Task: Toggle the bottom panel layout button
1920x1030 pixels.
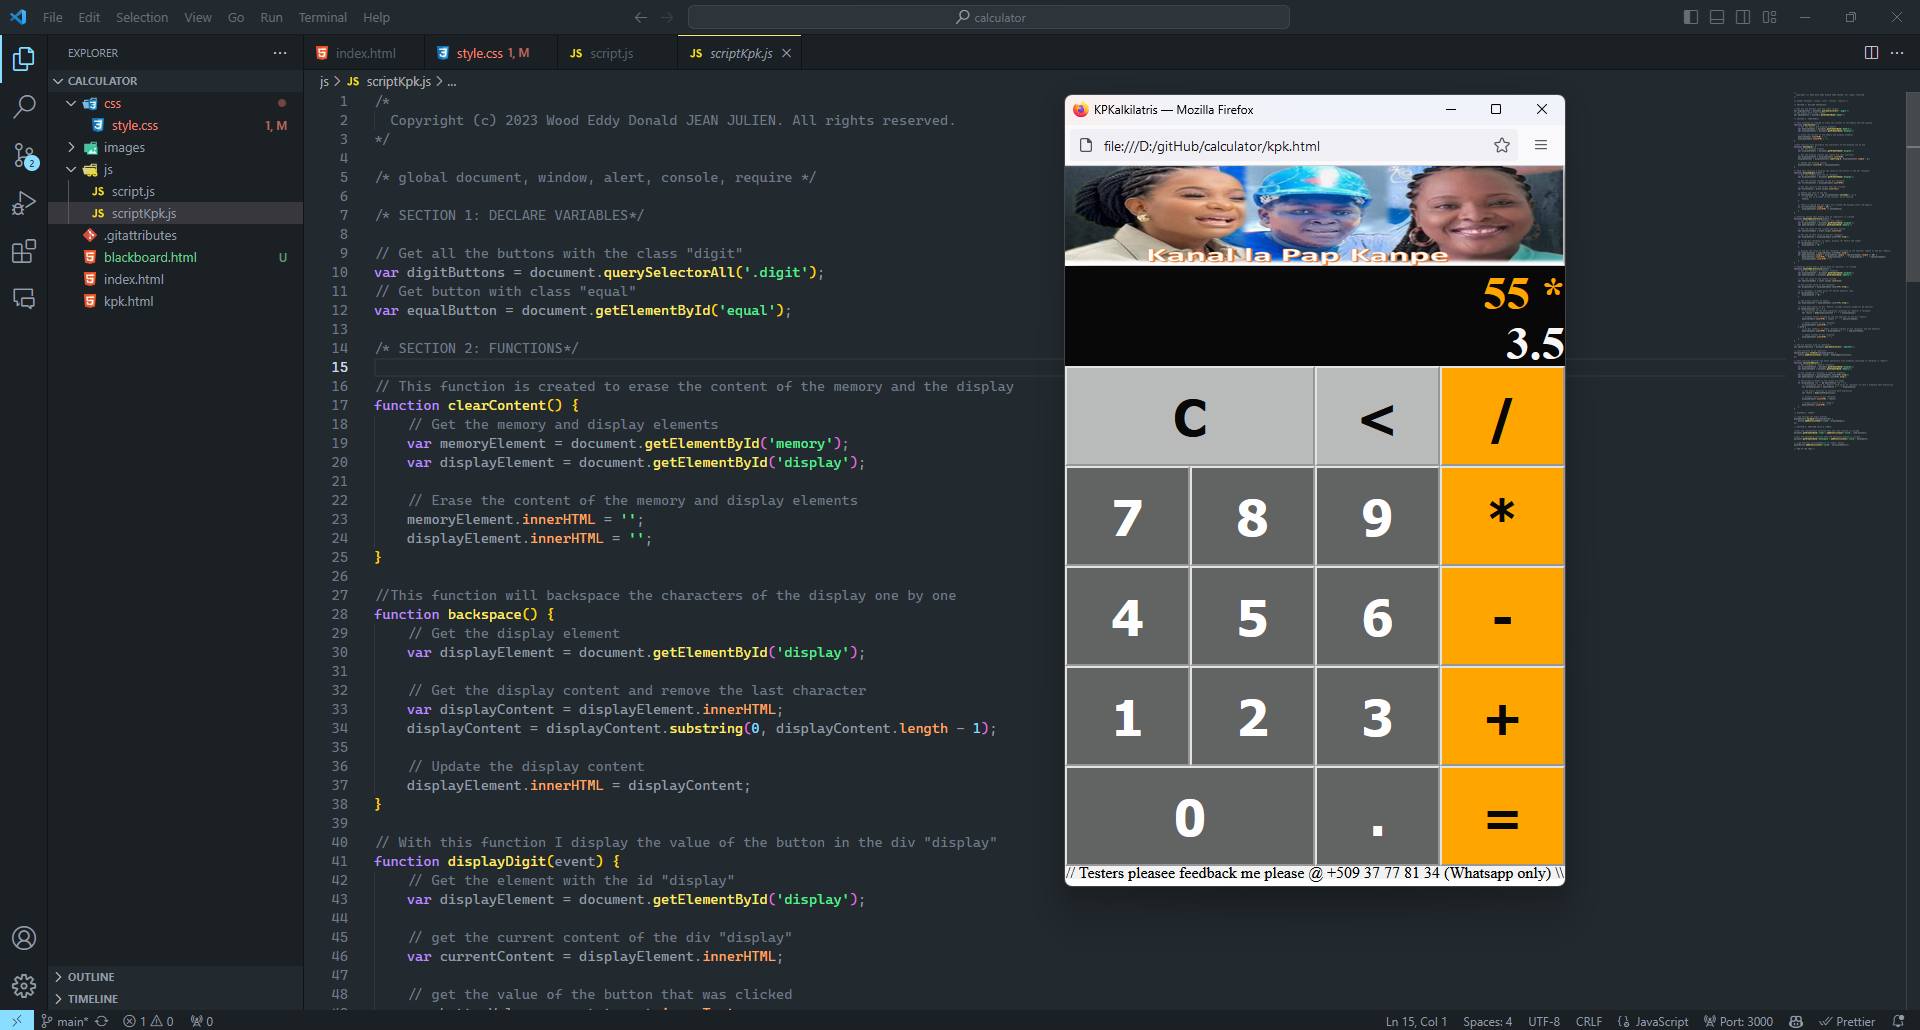Action: coord(1717,17)
